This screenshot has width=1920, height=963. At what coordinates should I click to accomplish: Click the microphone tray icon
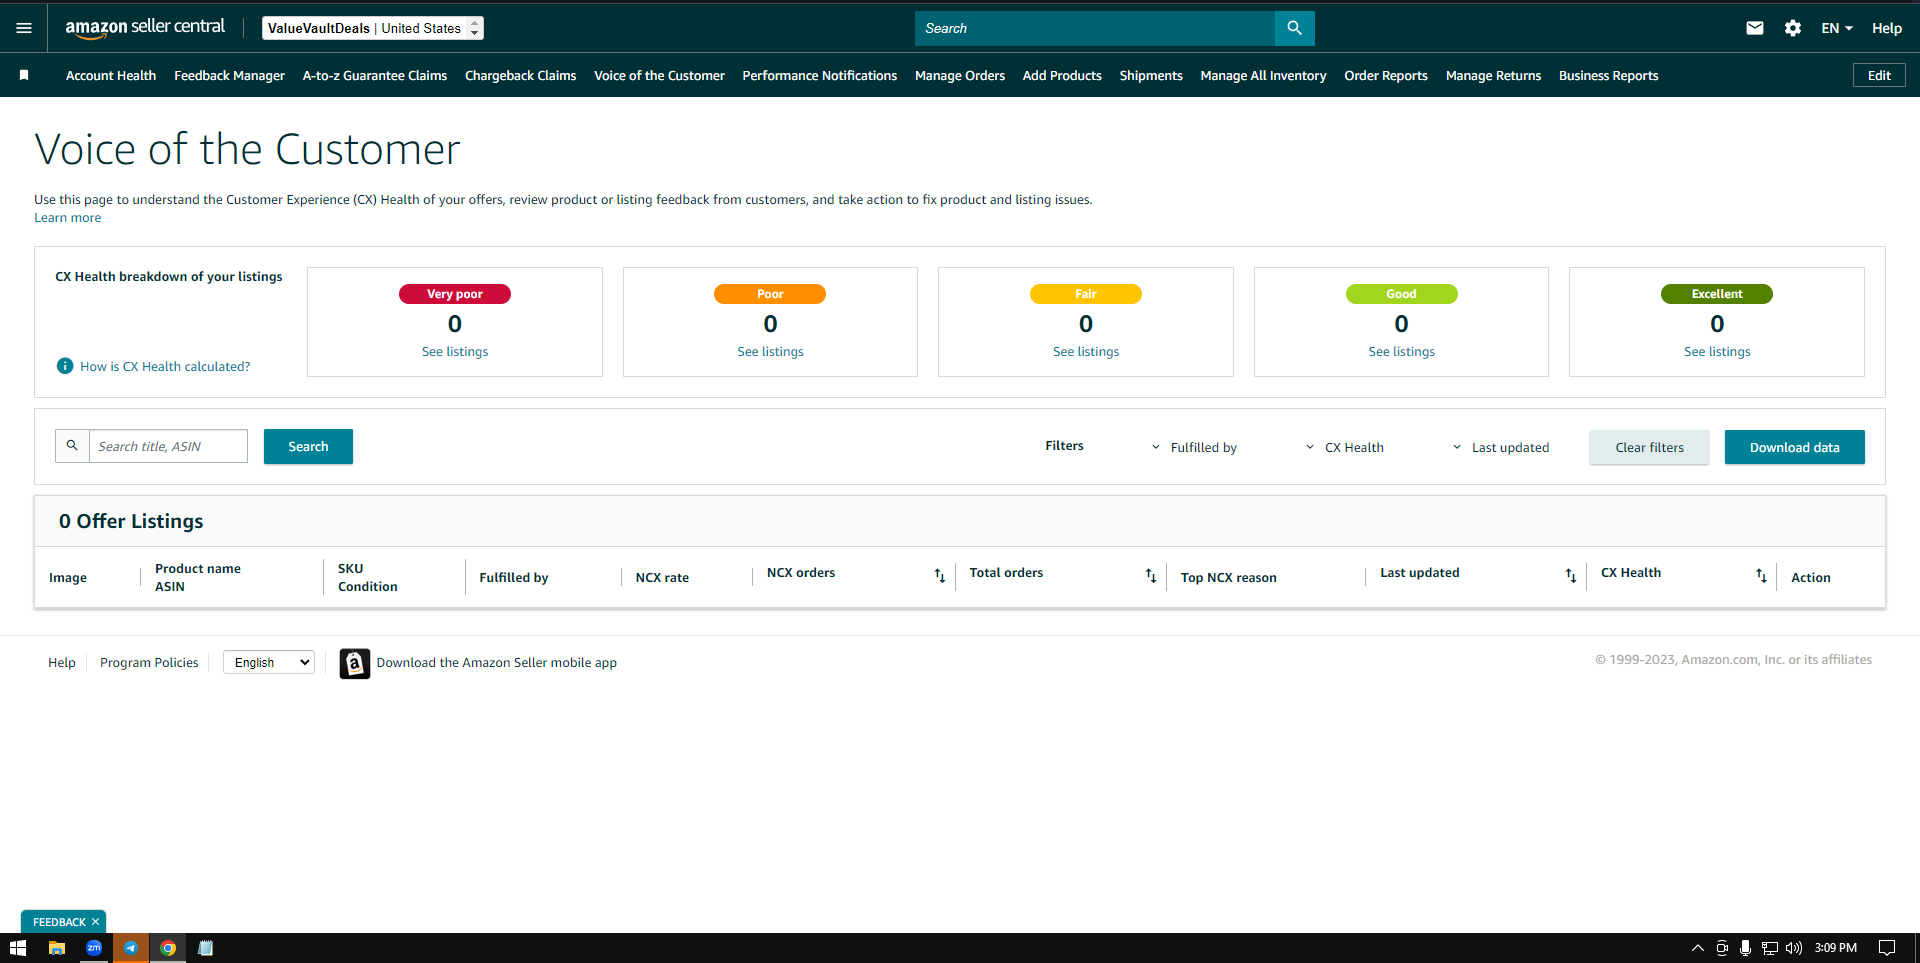pyautogui.click(x=1745, y=948)
